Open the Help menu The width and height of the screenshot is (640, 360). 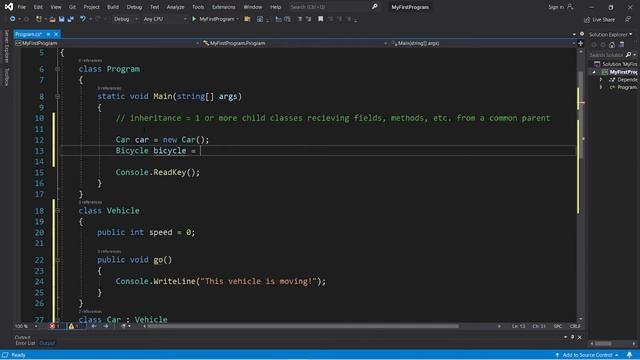click(276, 7)
